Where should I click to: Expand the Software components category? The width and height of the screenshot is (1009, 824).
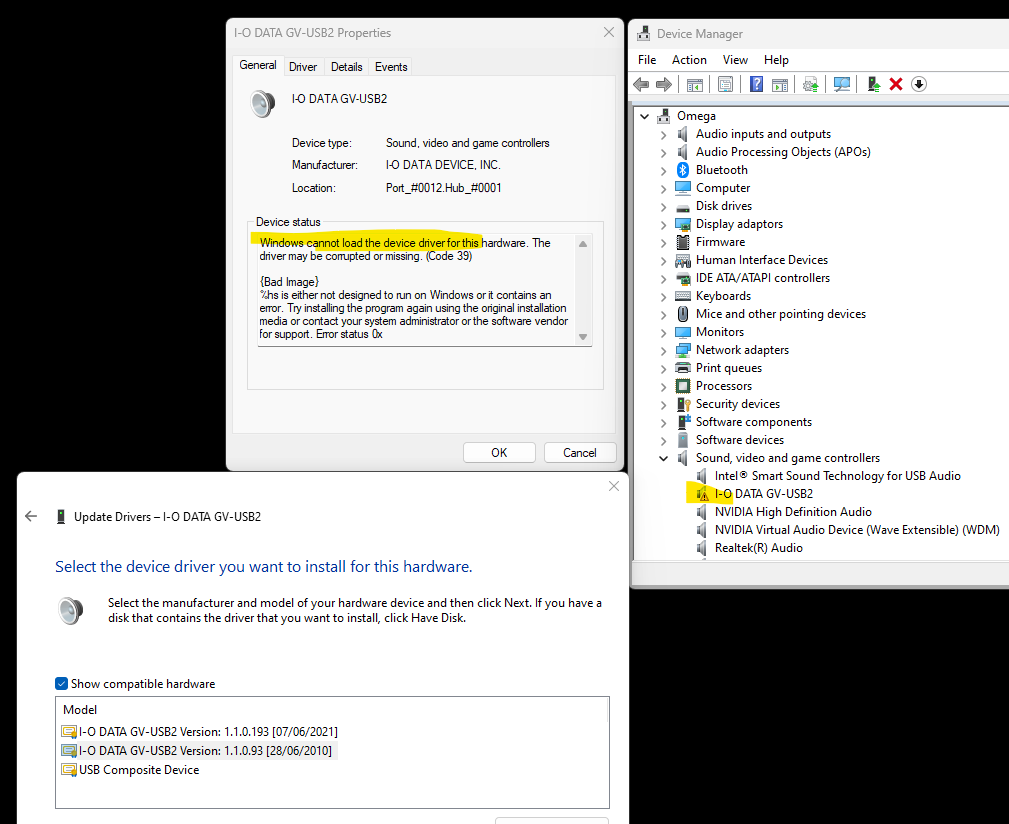click(x=663, y=423)
